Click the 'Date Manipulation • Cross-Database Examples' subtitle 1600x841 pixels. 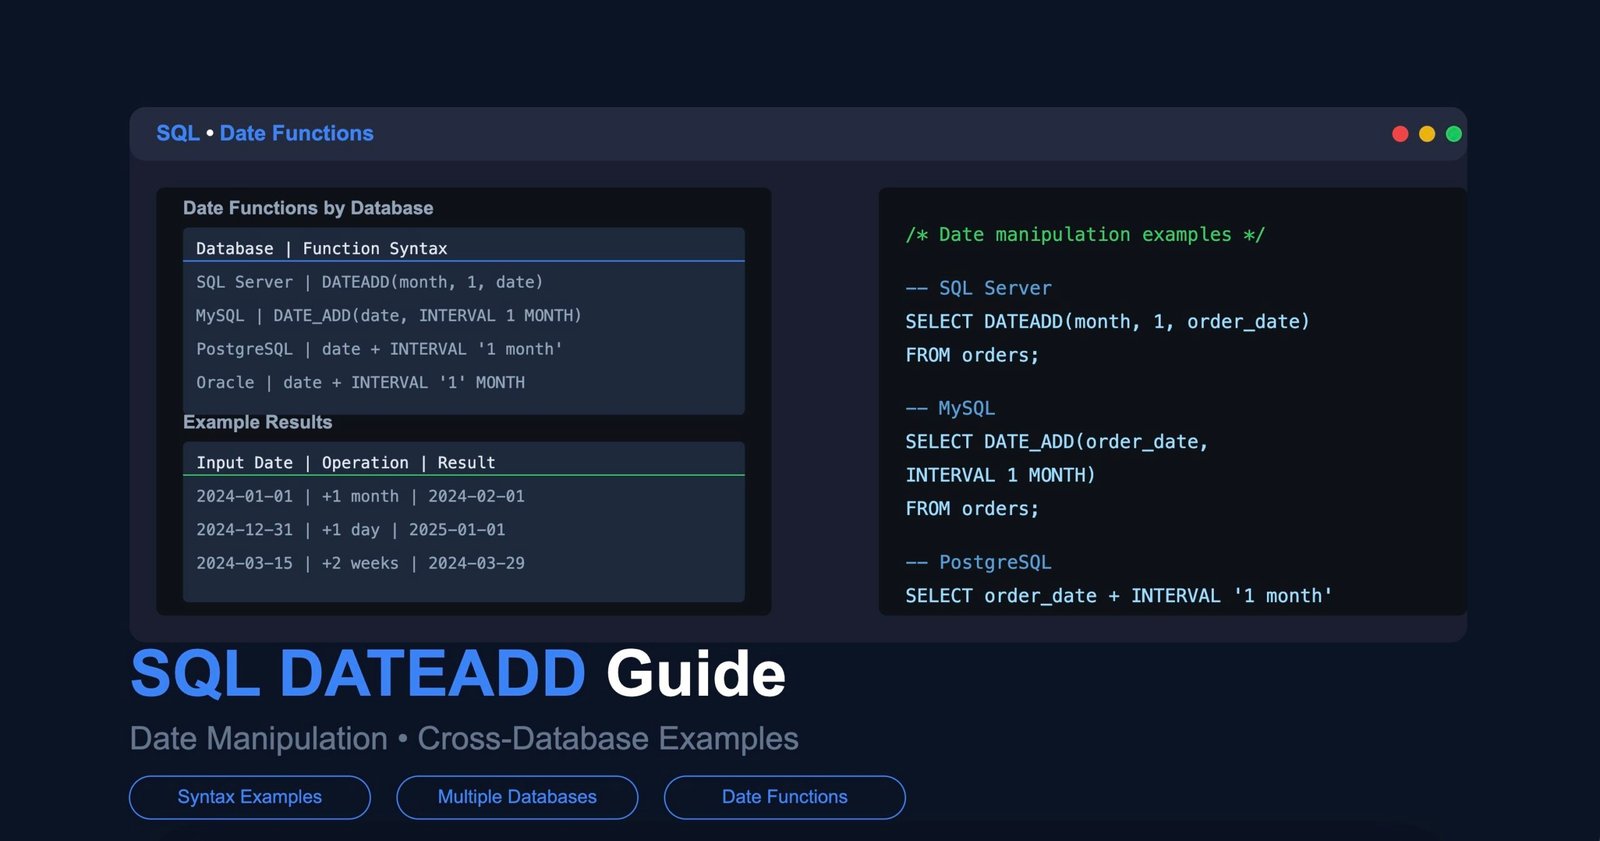click(x=464, y=738)
